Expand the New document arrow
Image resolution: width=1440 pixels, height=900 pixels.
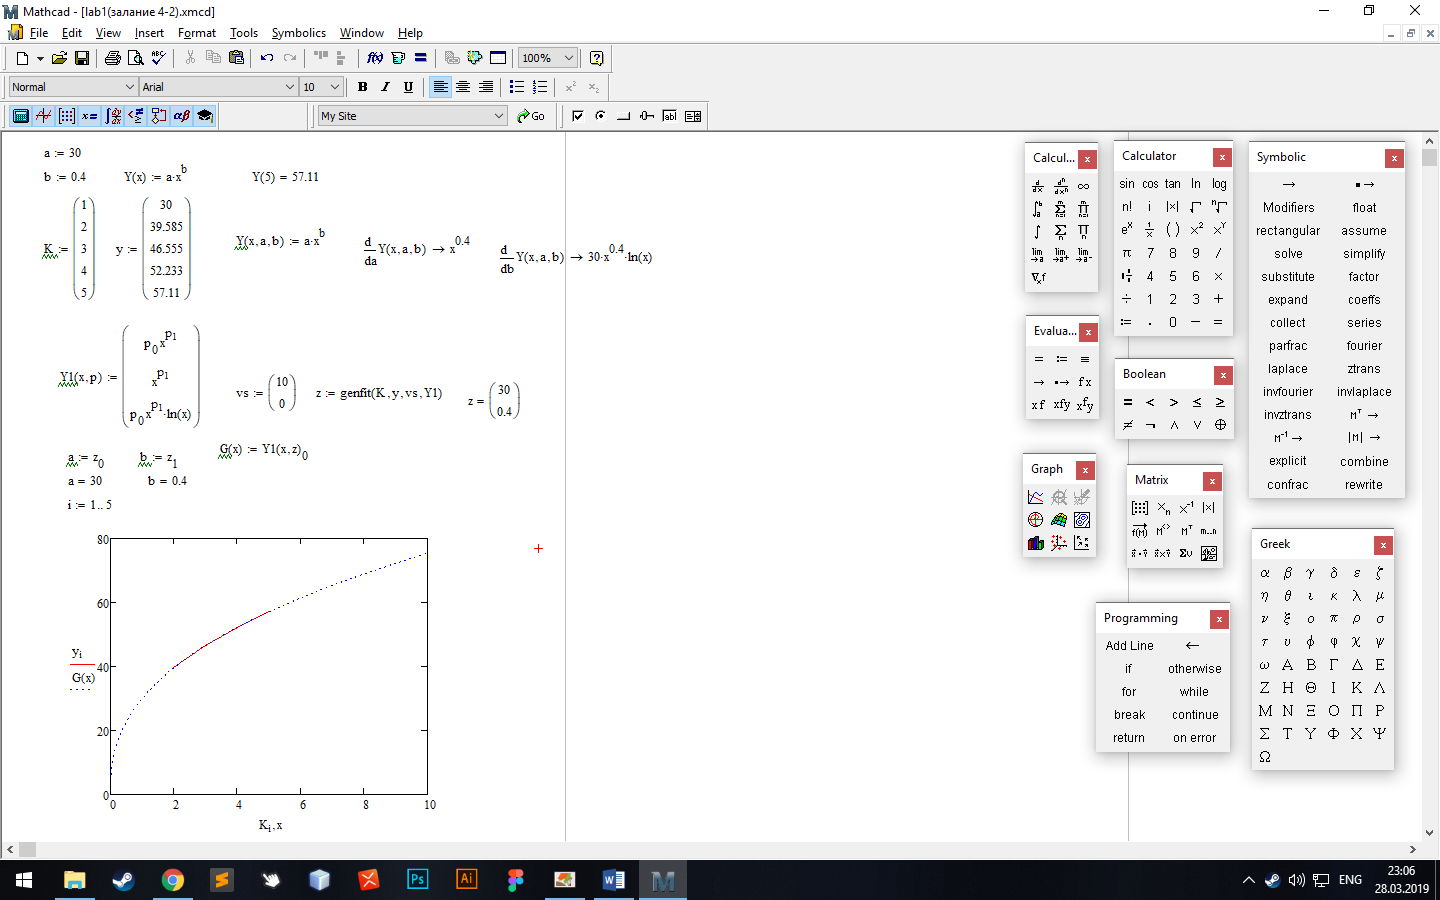click(40, 58)
